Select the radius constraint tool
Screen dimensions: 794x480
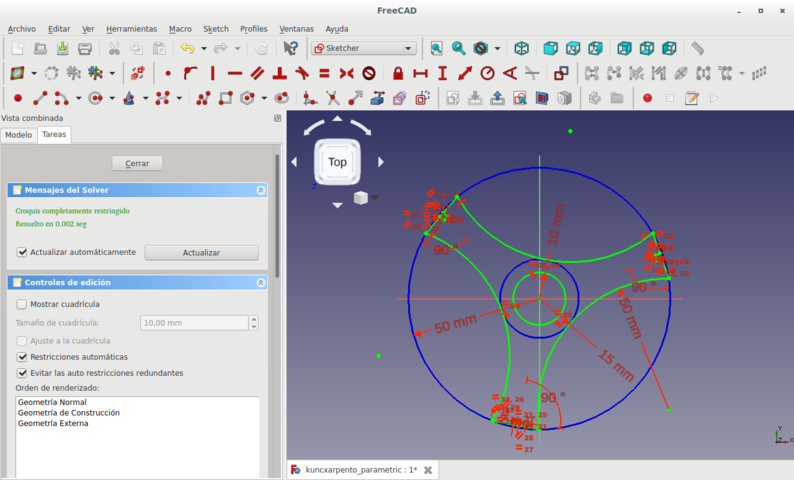[487, 73]
